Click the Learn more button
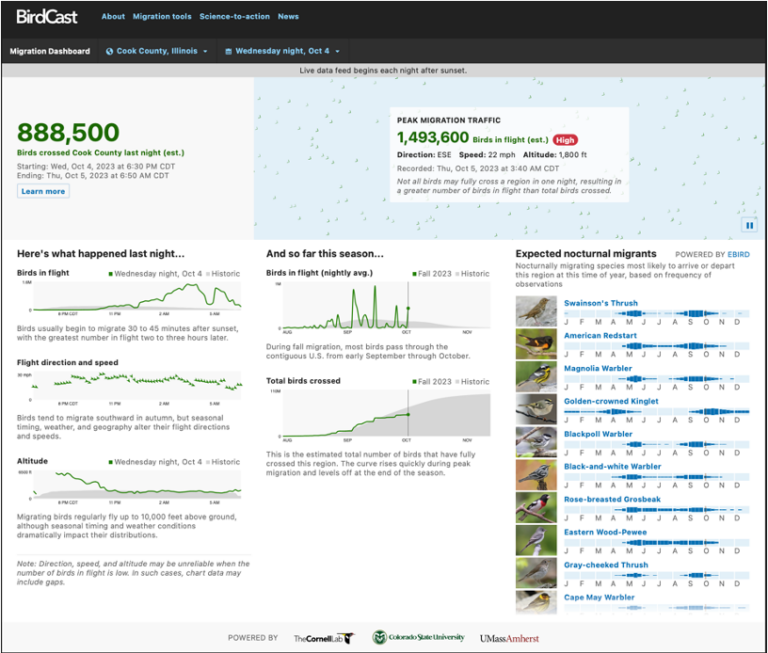Viewport: 768px width, 653px height. click(x=43, y=191)
